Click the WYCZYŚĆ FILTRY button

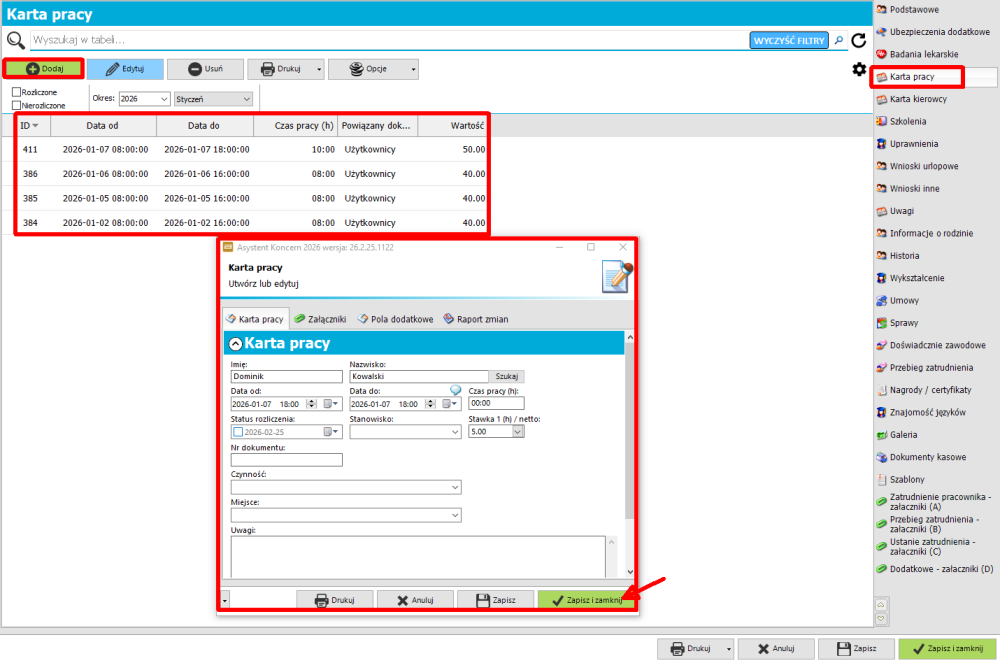click(x=789, y=40)
